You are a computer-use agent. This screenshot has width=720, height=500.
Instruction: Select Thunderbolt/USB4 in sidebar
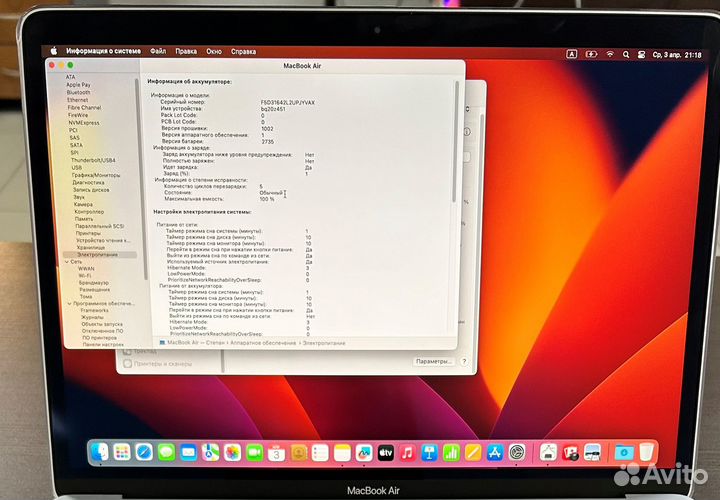(93, 160)
